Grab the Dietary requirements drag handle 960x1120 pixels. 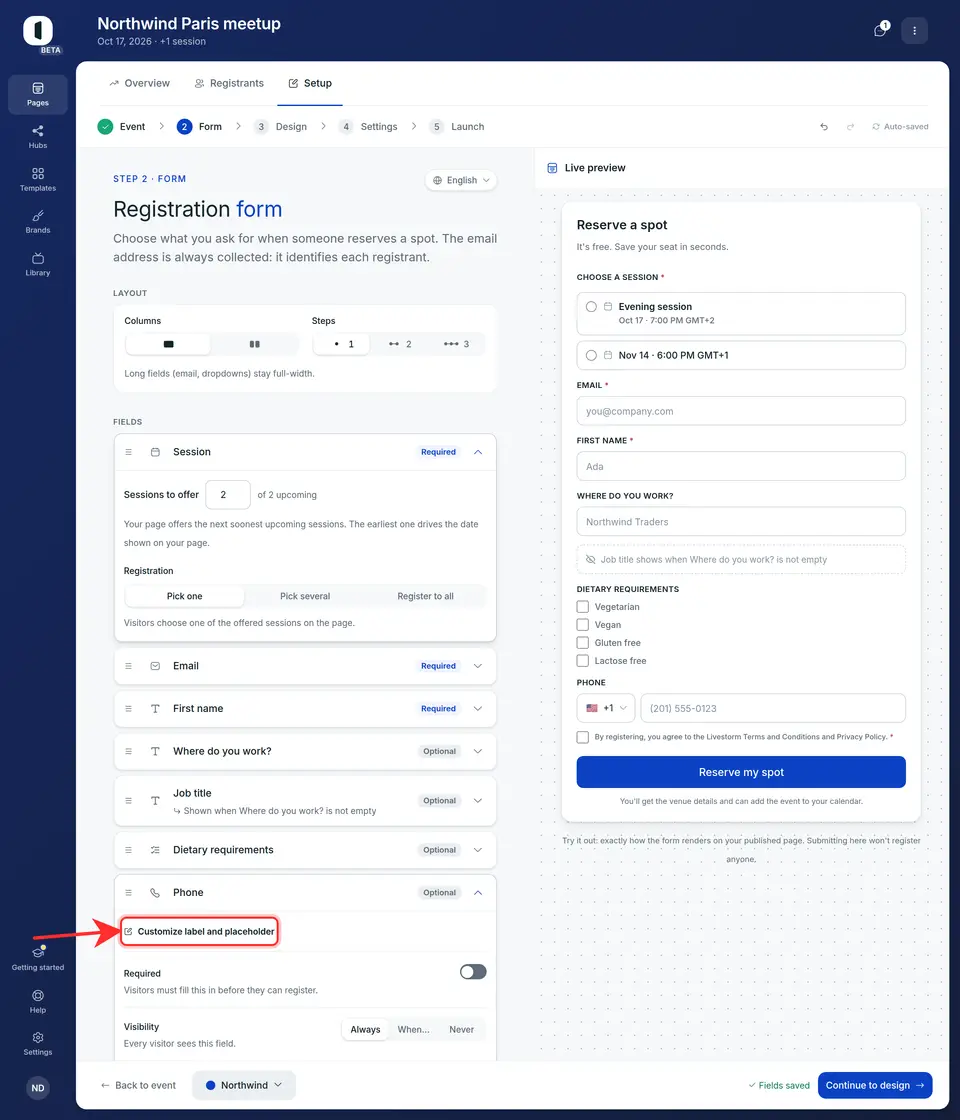[129, 850]
